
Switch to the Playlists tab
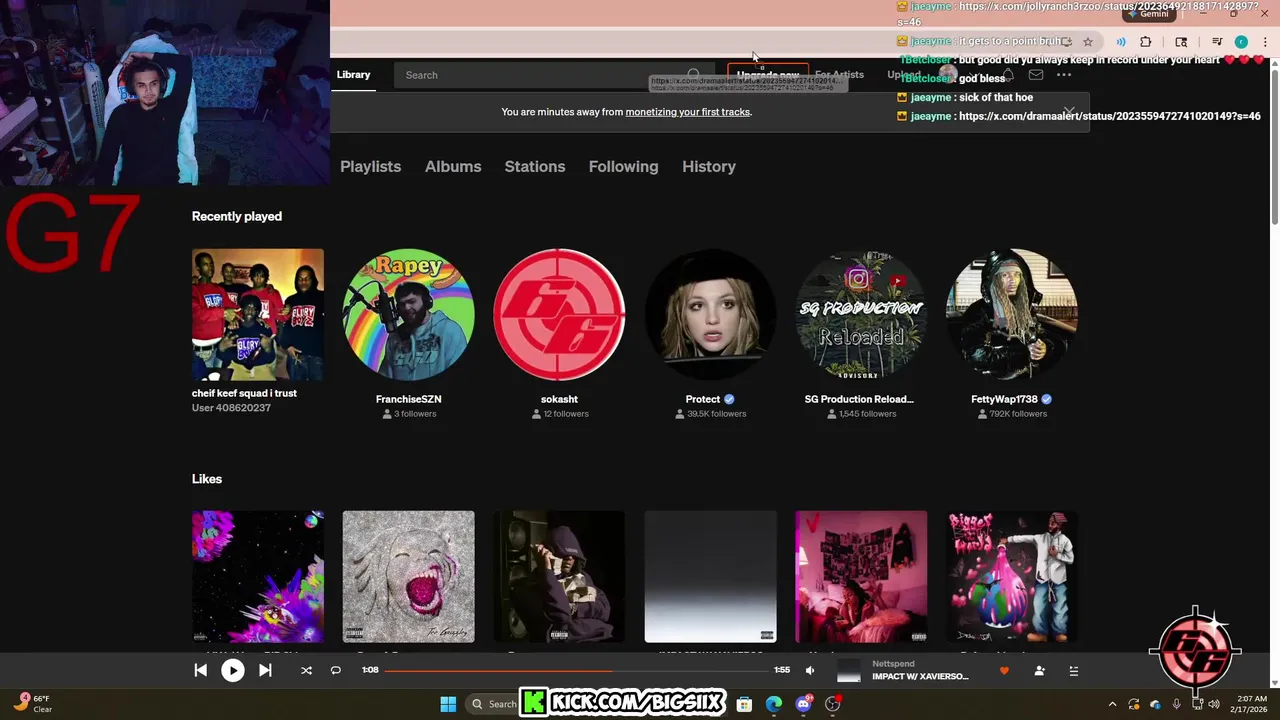[370, 167]
